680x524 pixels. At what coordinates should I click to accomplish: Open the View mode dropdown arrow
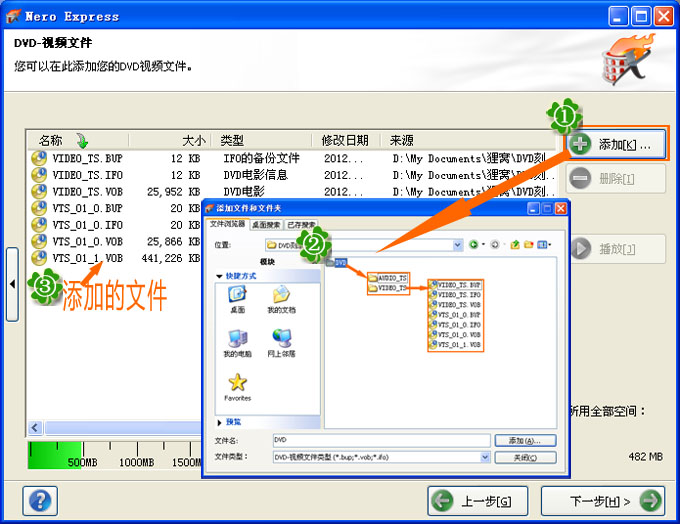(x=549, y=245)
